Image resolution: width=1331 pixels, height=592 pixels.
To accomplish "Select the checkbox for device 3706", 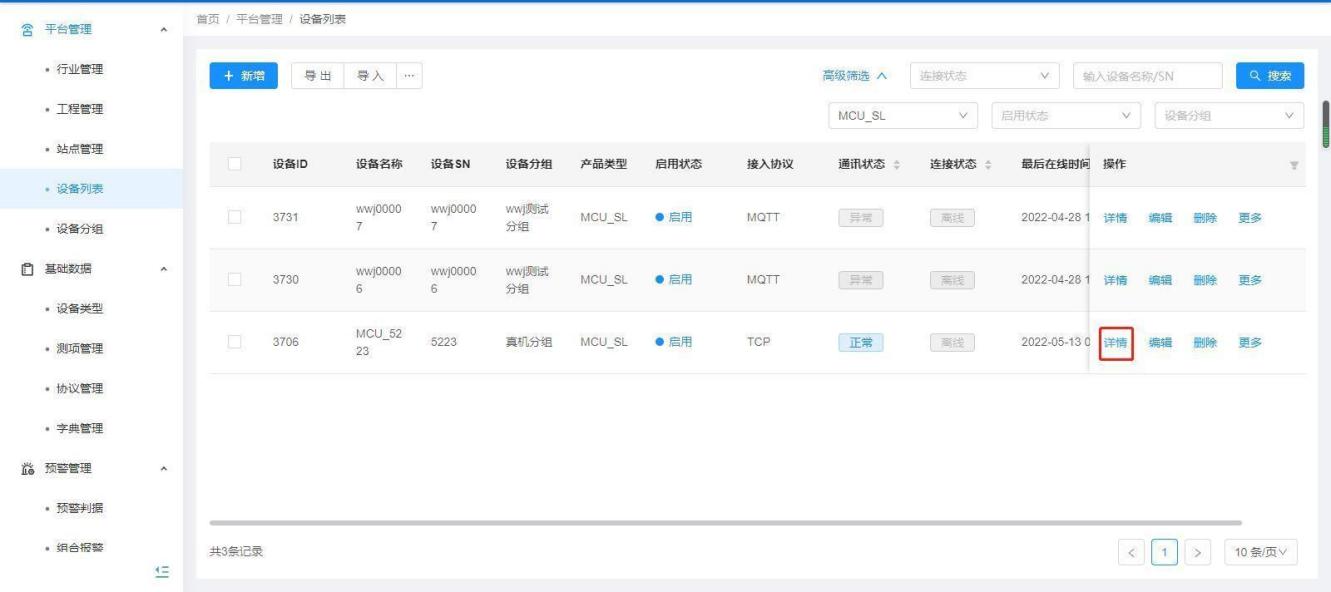I will click(235, 342).
